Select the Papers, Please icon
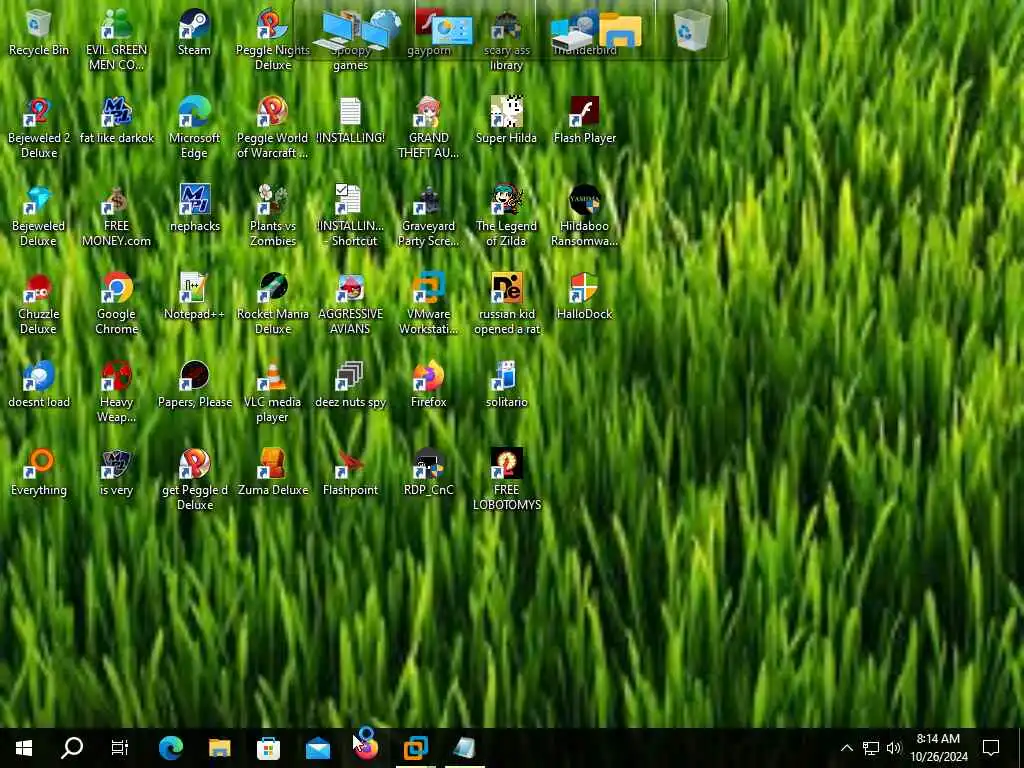1024x768 pixels. [x=194, y=385]
